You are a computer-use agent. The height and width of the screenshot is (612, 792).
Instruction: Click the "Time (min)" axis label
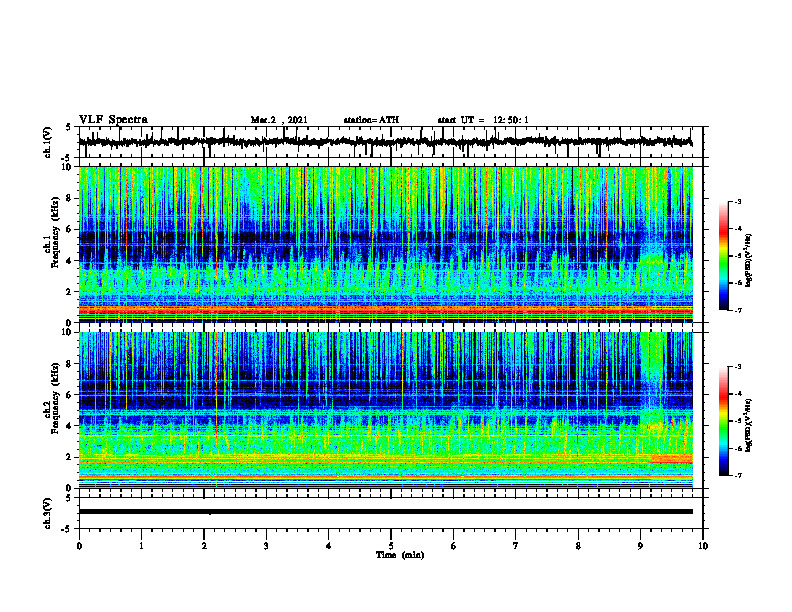click(x=400, y=555)
